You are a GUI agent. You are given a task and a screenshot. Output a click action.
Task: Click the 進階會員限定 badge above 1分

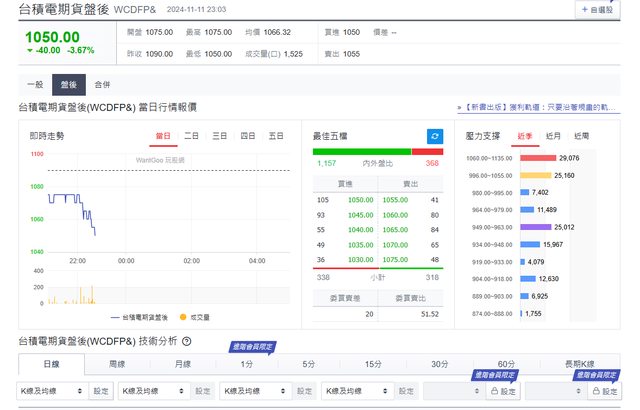(246, 347)
